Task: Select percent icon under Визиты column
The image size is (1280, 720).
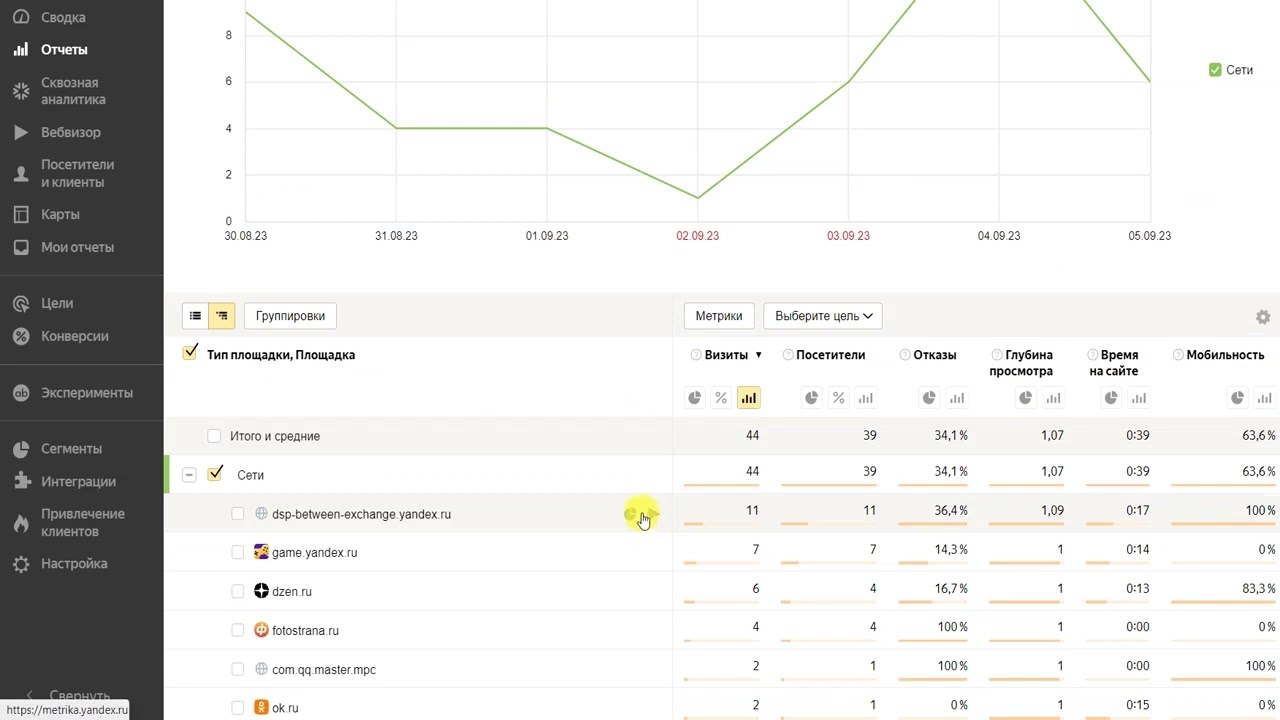Action: [x=721, y=398]
